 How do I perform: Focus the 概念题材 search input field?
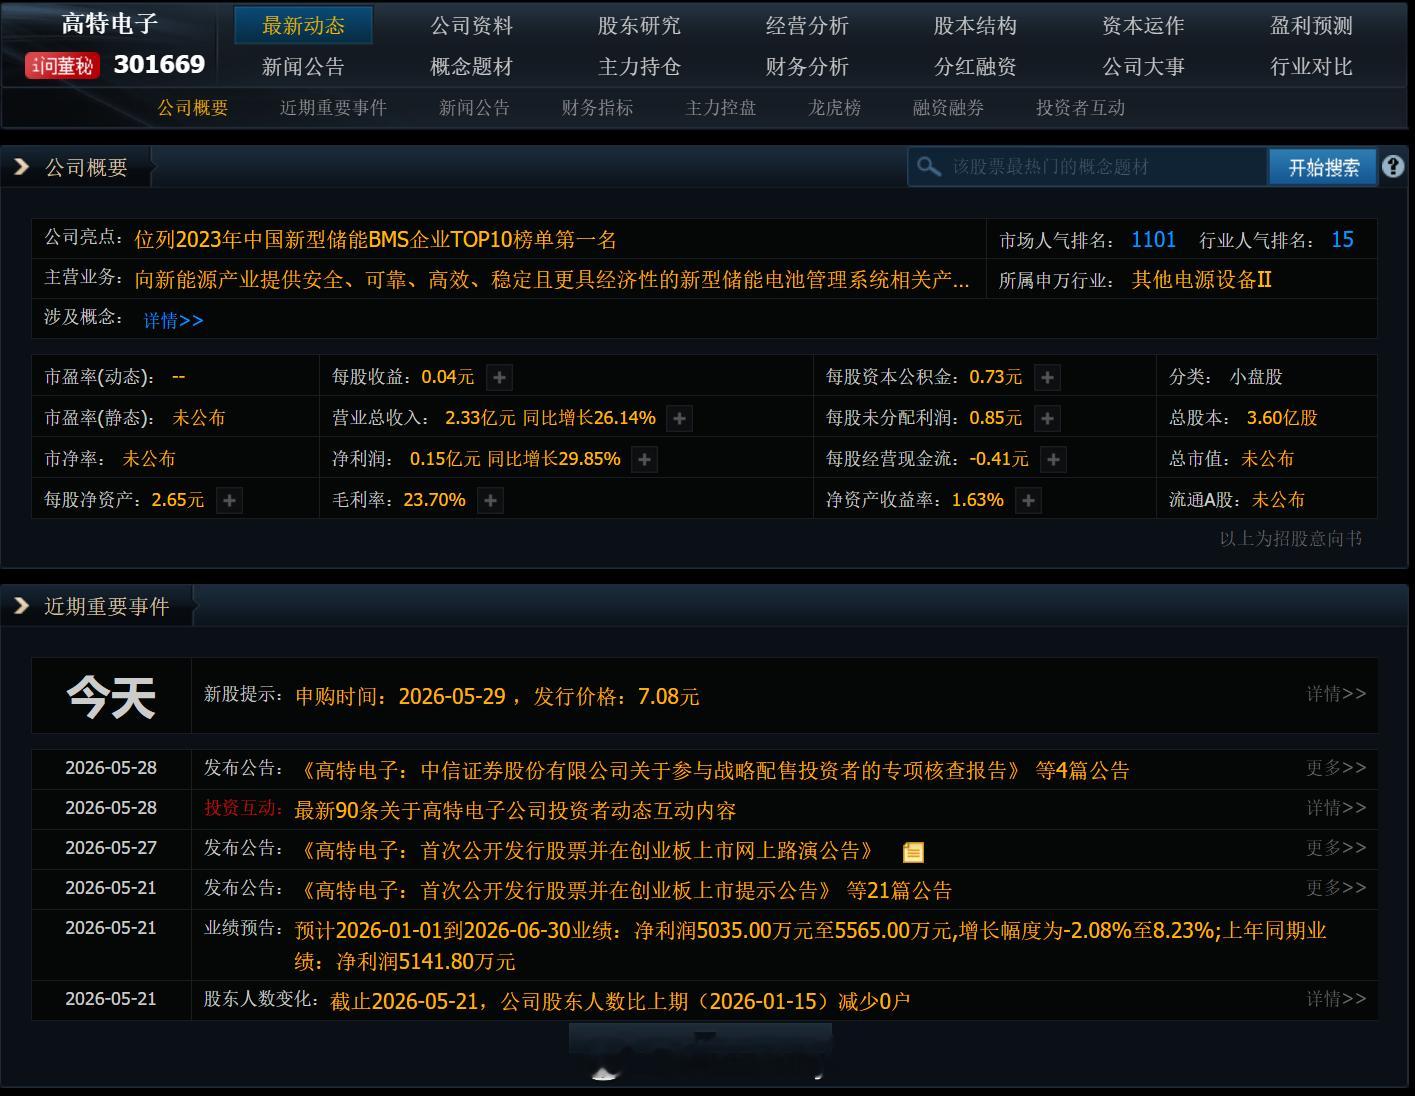pyautogui.click(x=1088, y=167)
